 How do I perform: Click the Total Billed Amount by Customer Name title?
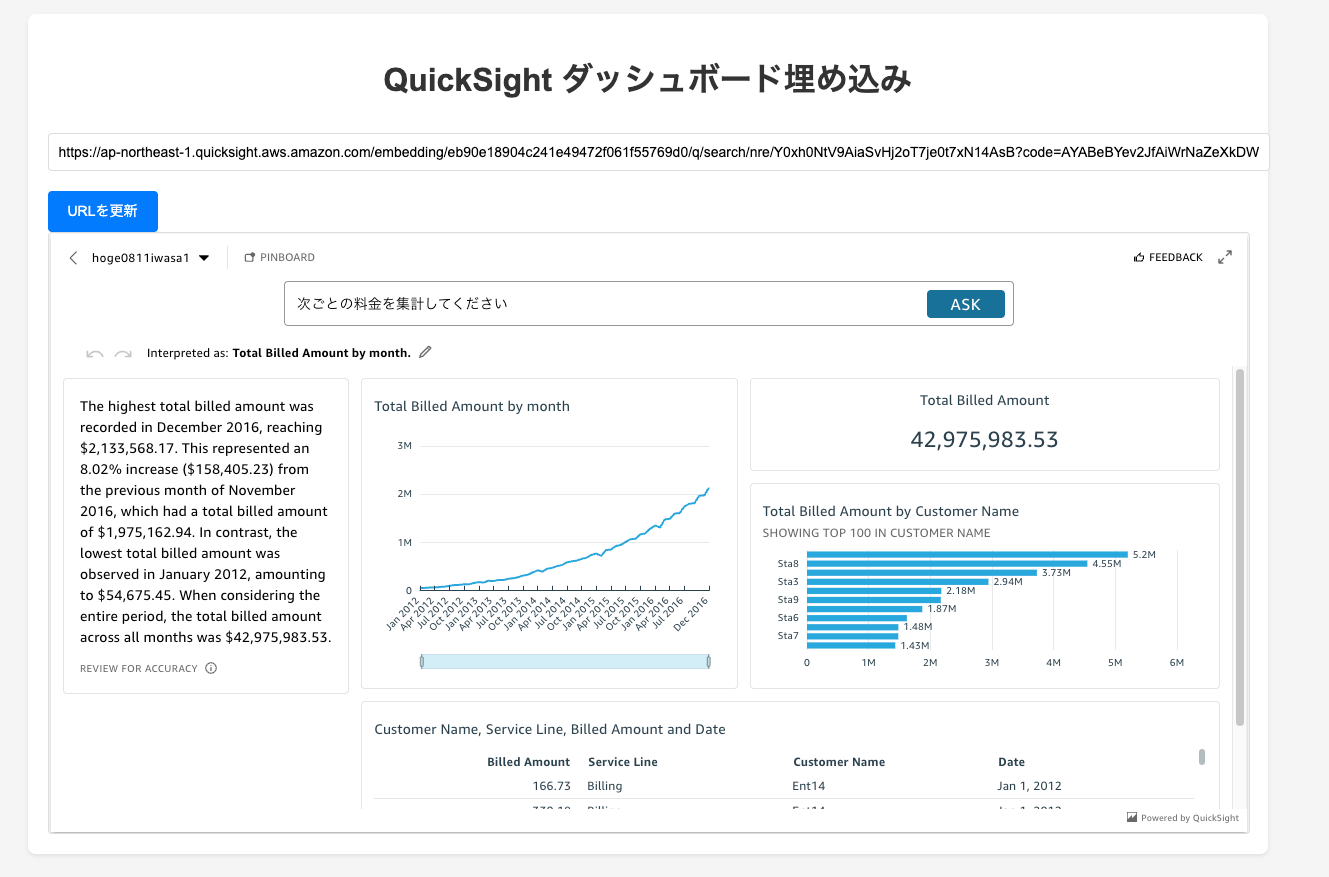click(891, 511)
